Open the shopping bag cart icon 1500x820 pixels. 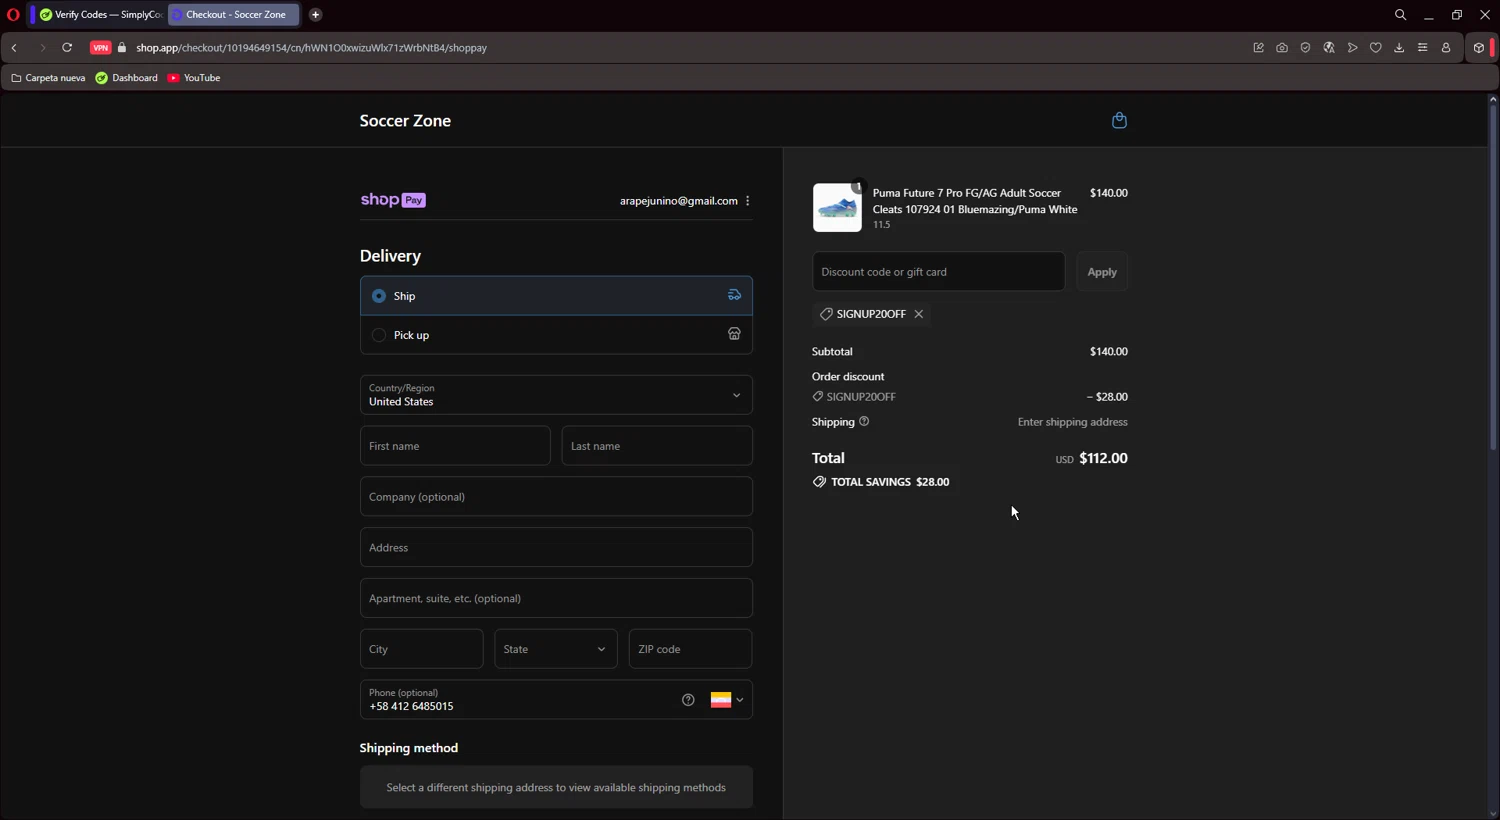pos(1119,120)
